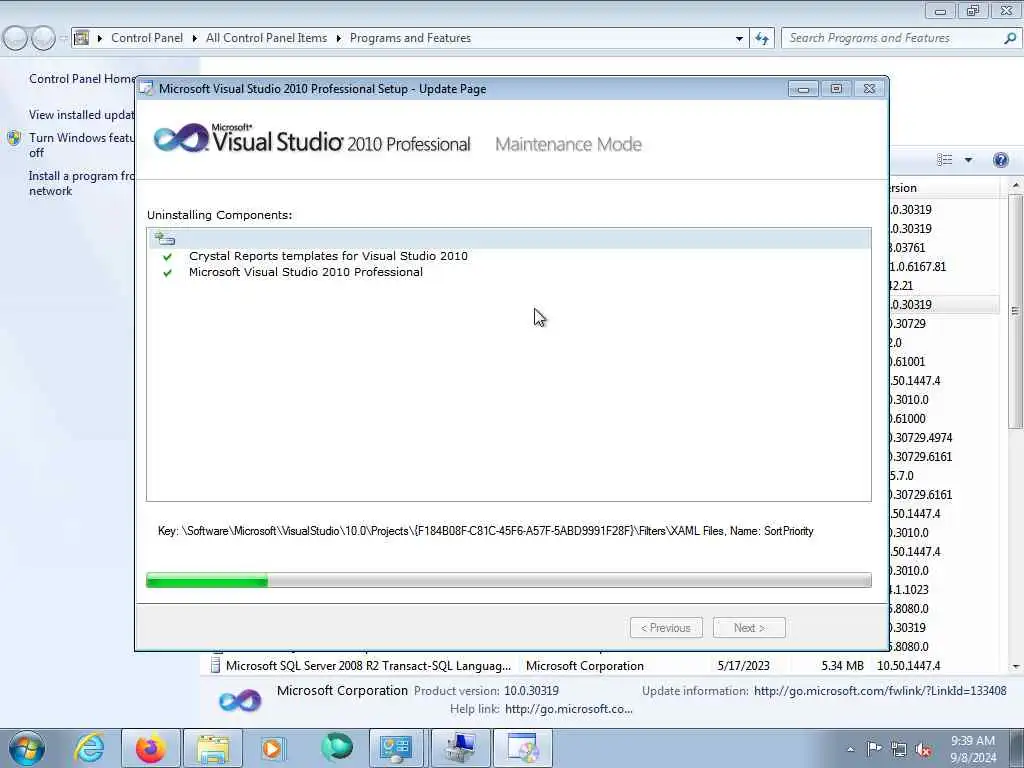Click the Previous button in setup

click(666, 628)
